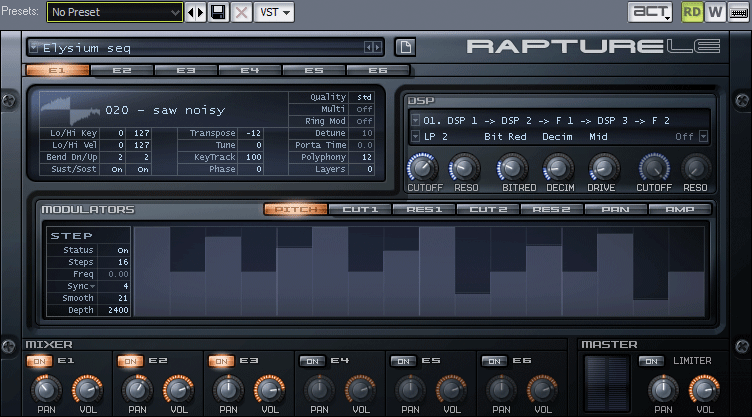The width and height of the screenshot is (752, 417).
Task: Select element tab E4
Action: coord(250,71)
